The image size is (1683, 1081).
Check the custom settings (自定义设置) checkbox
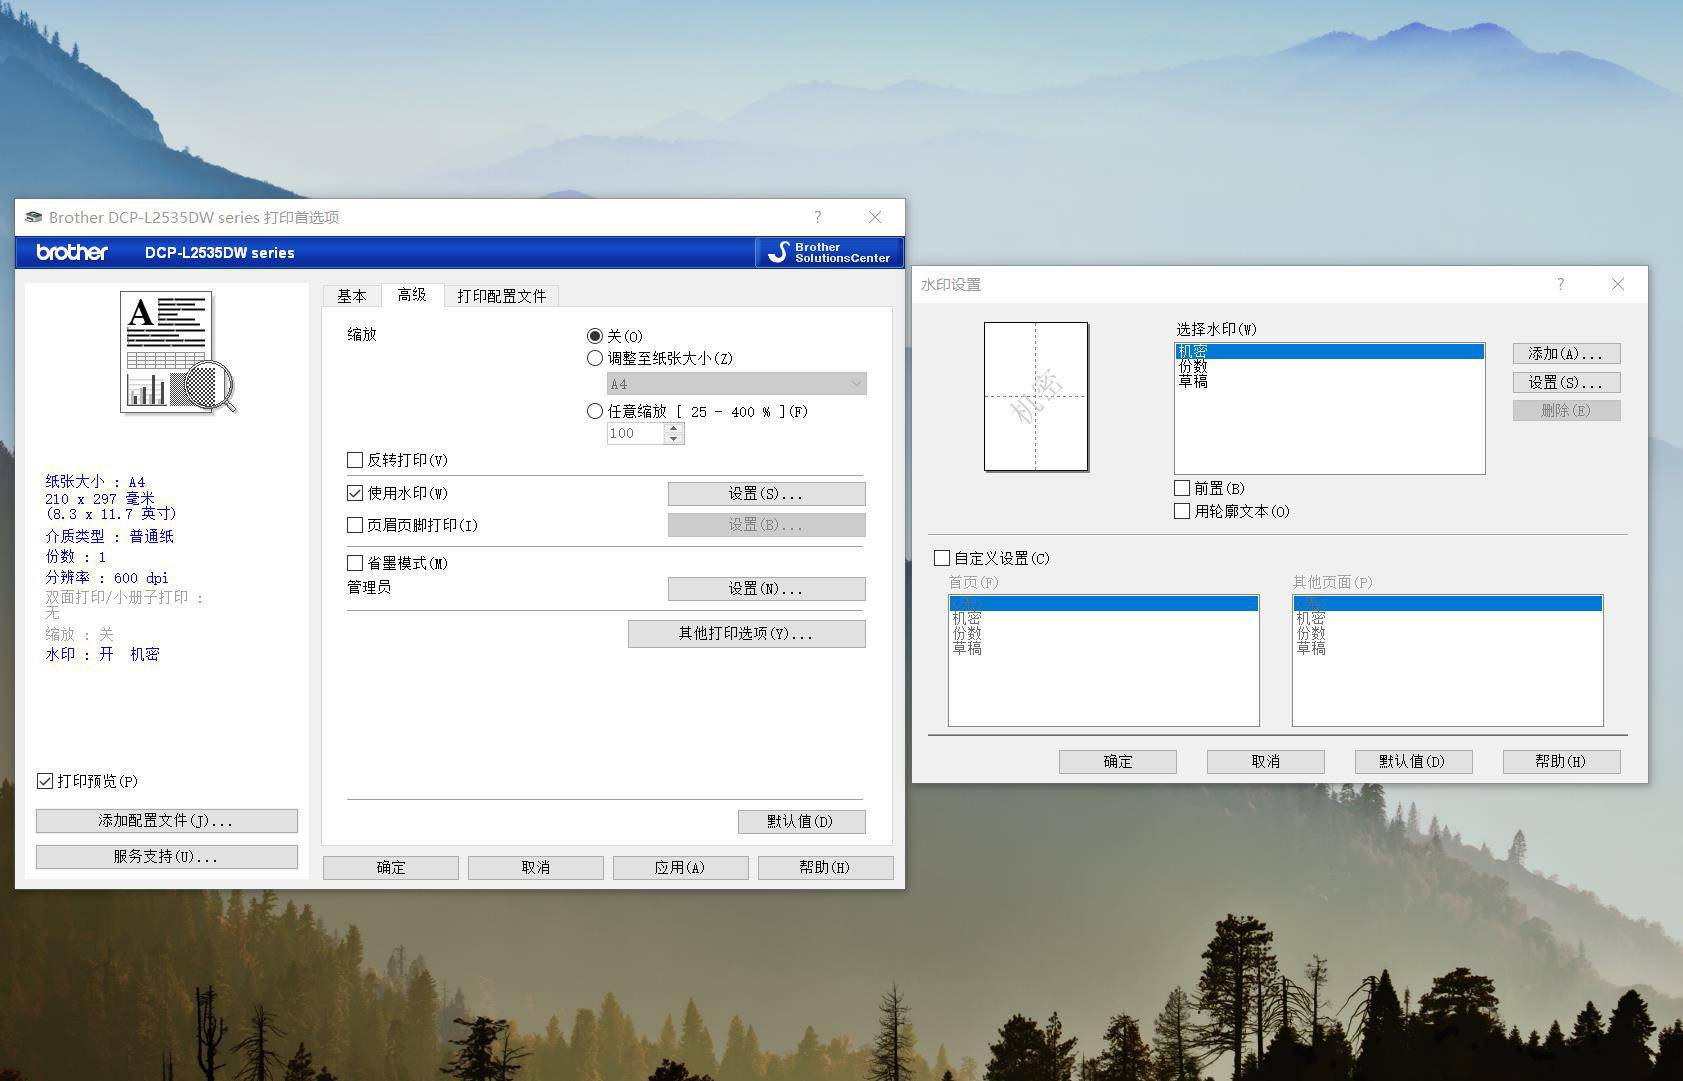tap(942, 558)
